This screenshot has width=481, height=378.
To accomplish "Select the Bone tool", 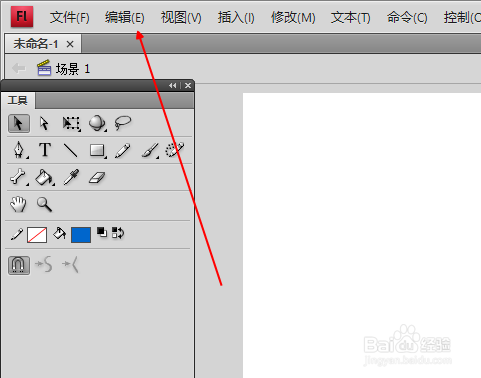I will coord(18,177).
